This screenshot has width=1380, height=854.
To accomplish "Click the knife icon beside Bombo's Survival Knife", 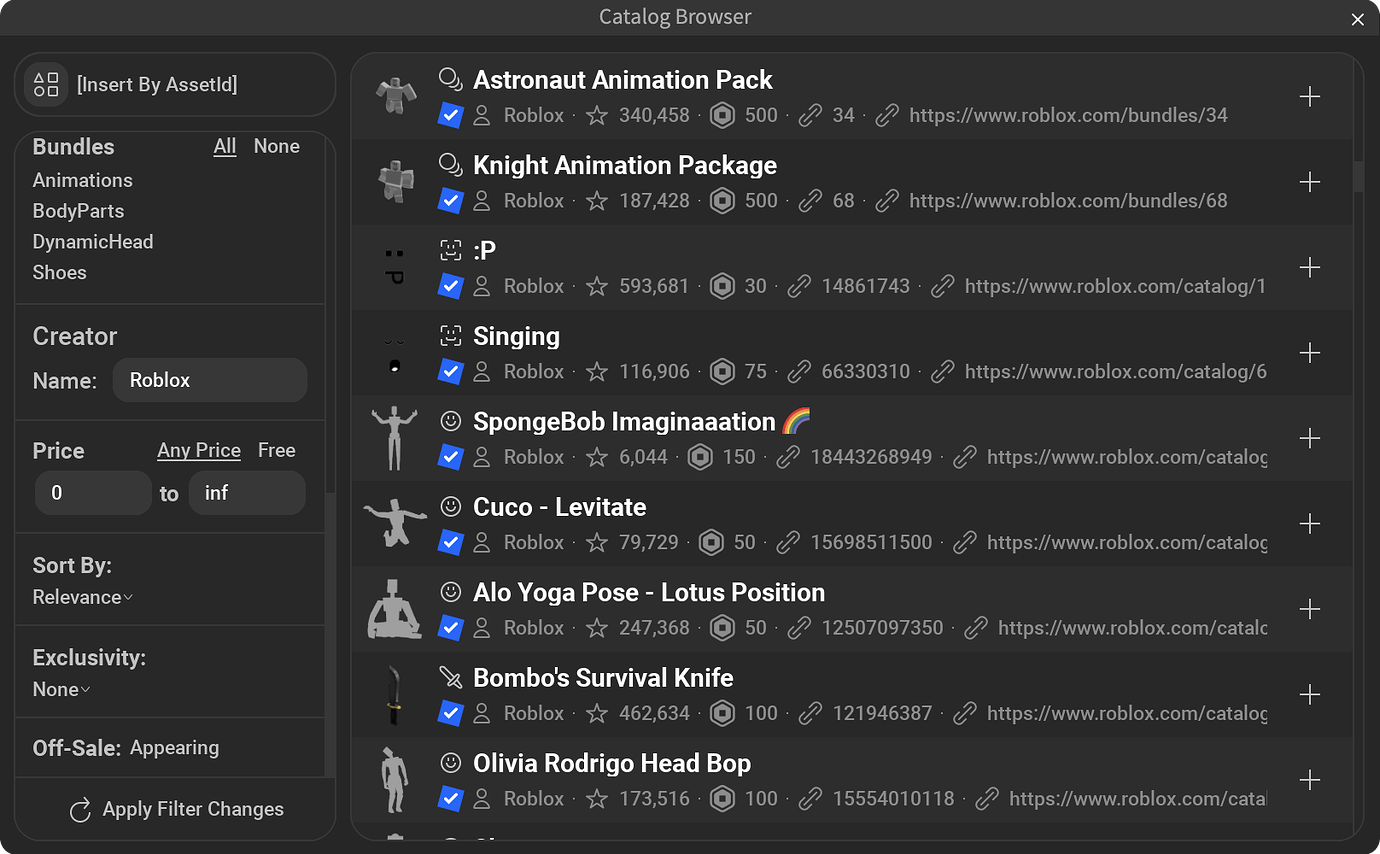I will click(450, 677).
